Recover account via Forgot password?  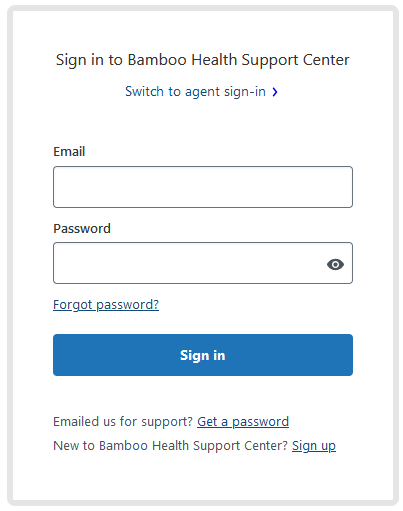tap(106, 305)
